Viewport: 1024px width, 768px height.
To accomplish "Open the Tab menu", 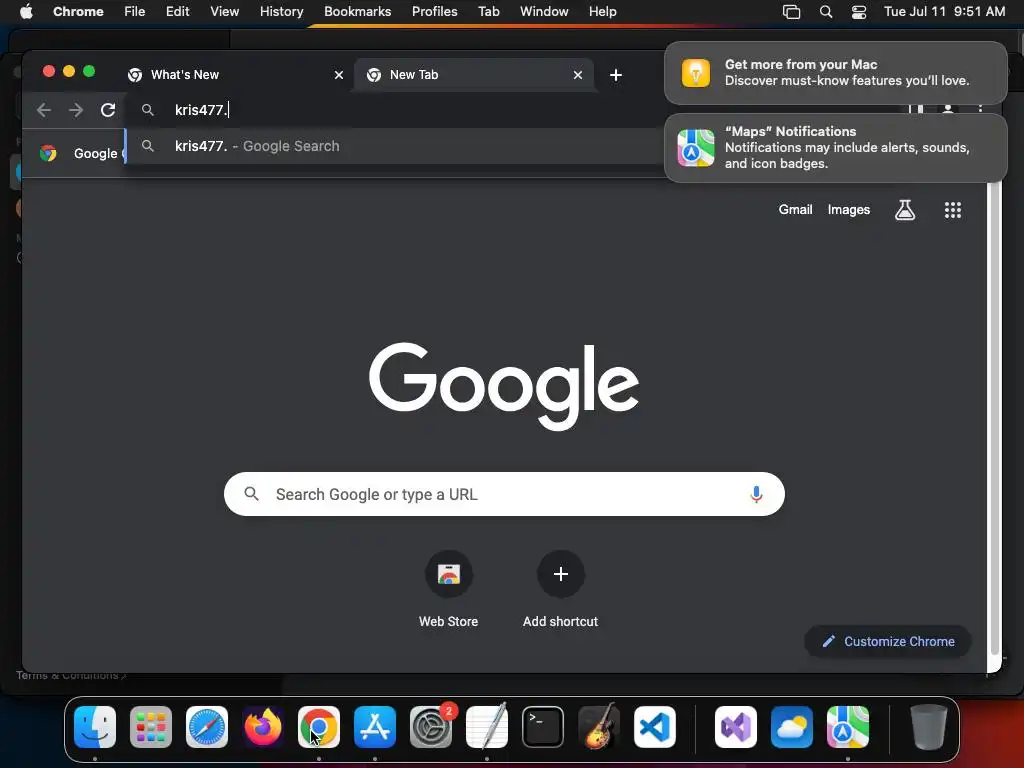I will 488,12.
